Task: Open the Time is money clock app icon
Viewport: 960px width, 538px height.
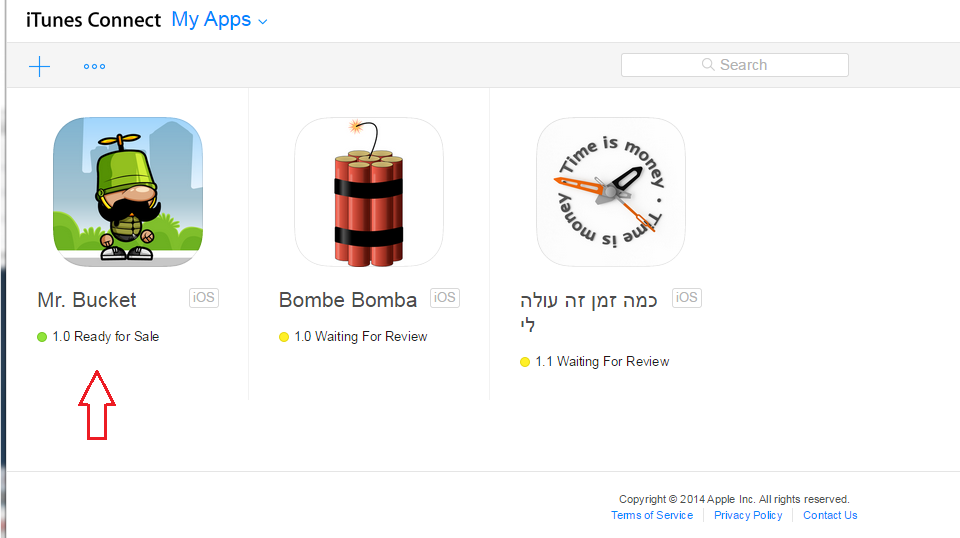Action: (611, 192)
